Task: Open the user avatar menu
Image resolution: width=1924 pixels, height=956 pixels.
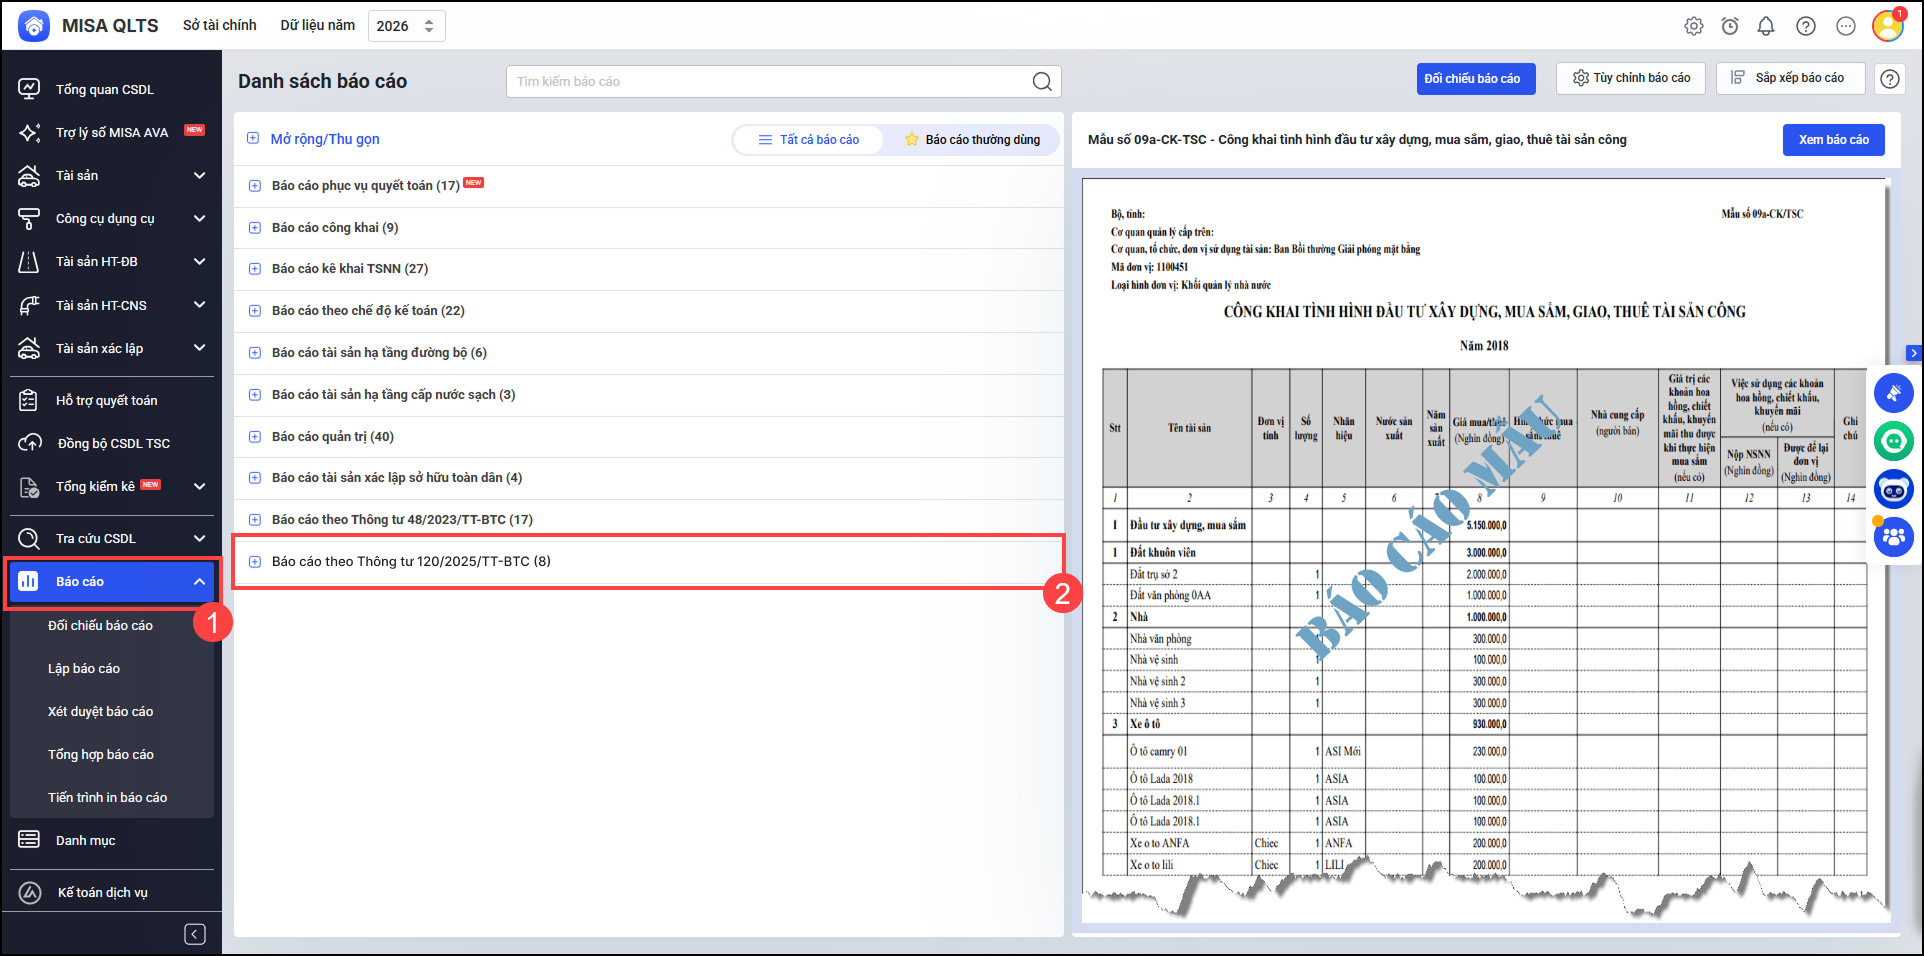Action: click(x=1888, y=25)
